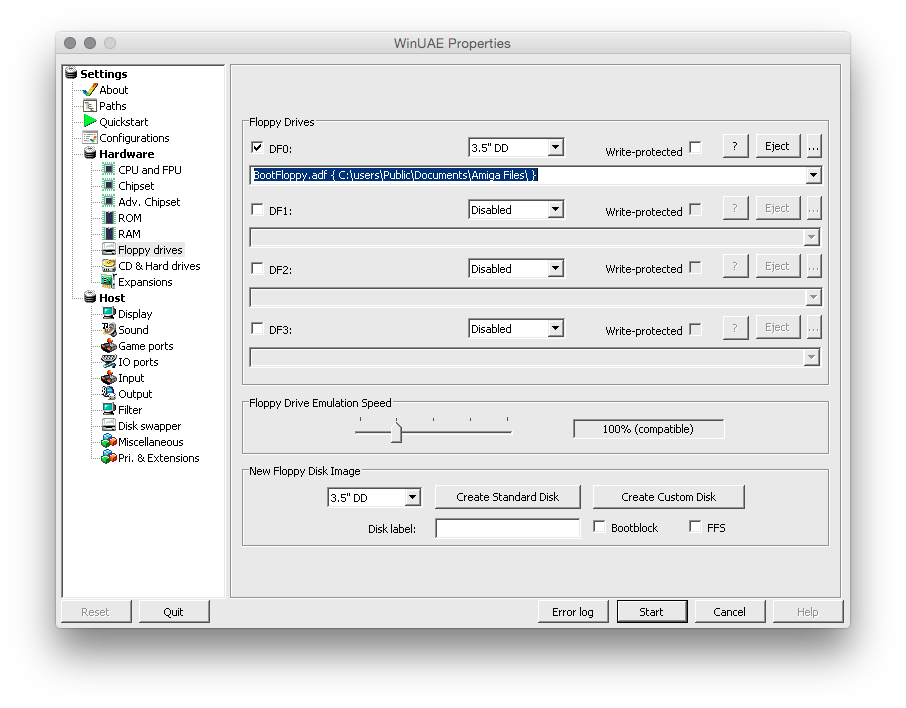The image size is (906, 708).
Task: Click the Chipset chip icon
Action: tap(108, 186)
